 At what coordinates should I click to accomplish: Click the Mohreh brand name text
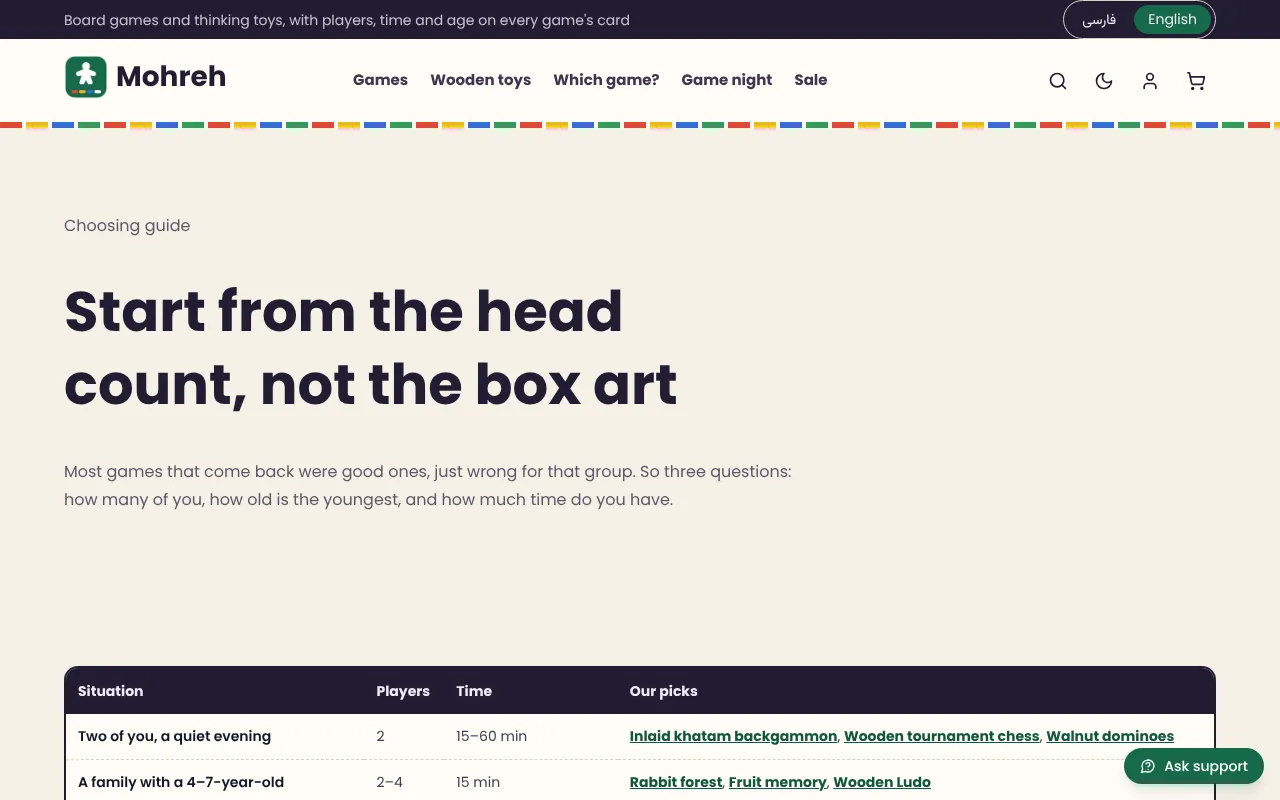(171, 77)
